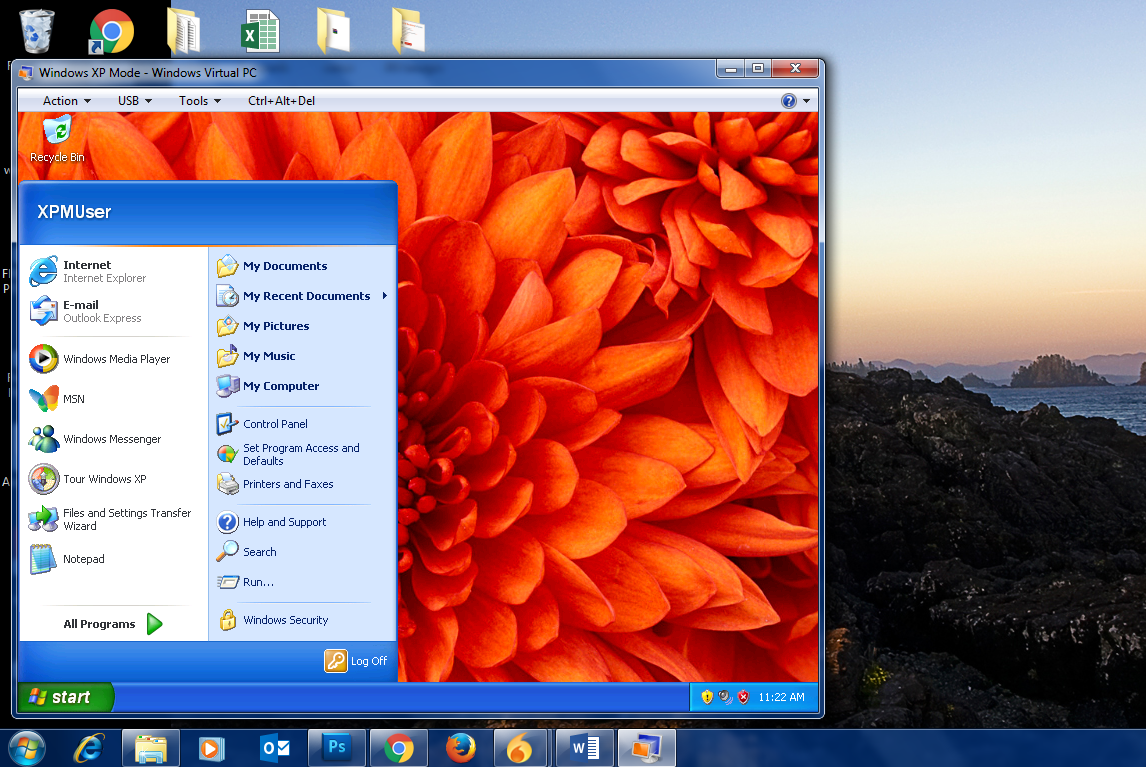Select the first folder icon on host desktop

coord(184,31)
